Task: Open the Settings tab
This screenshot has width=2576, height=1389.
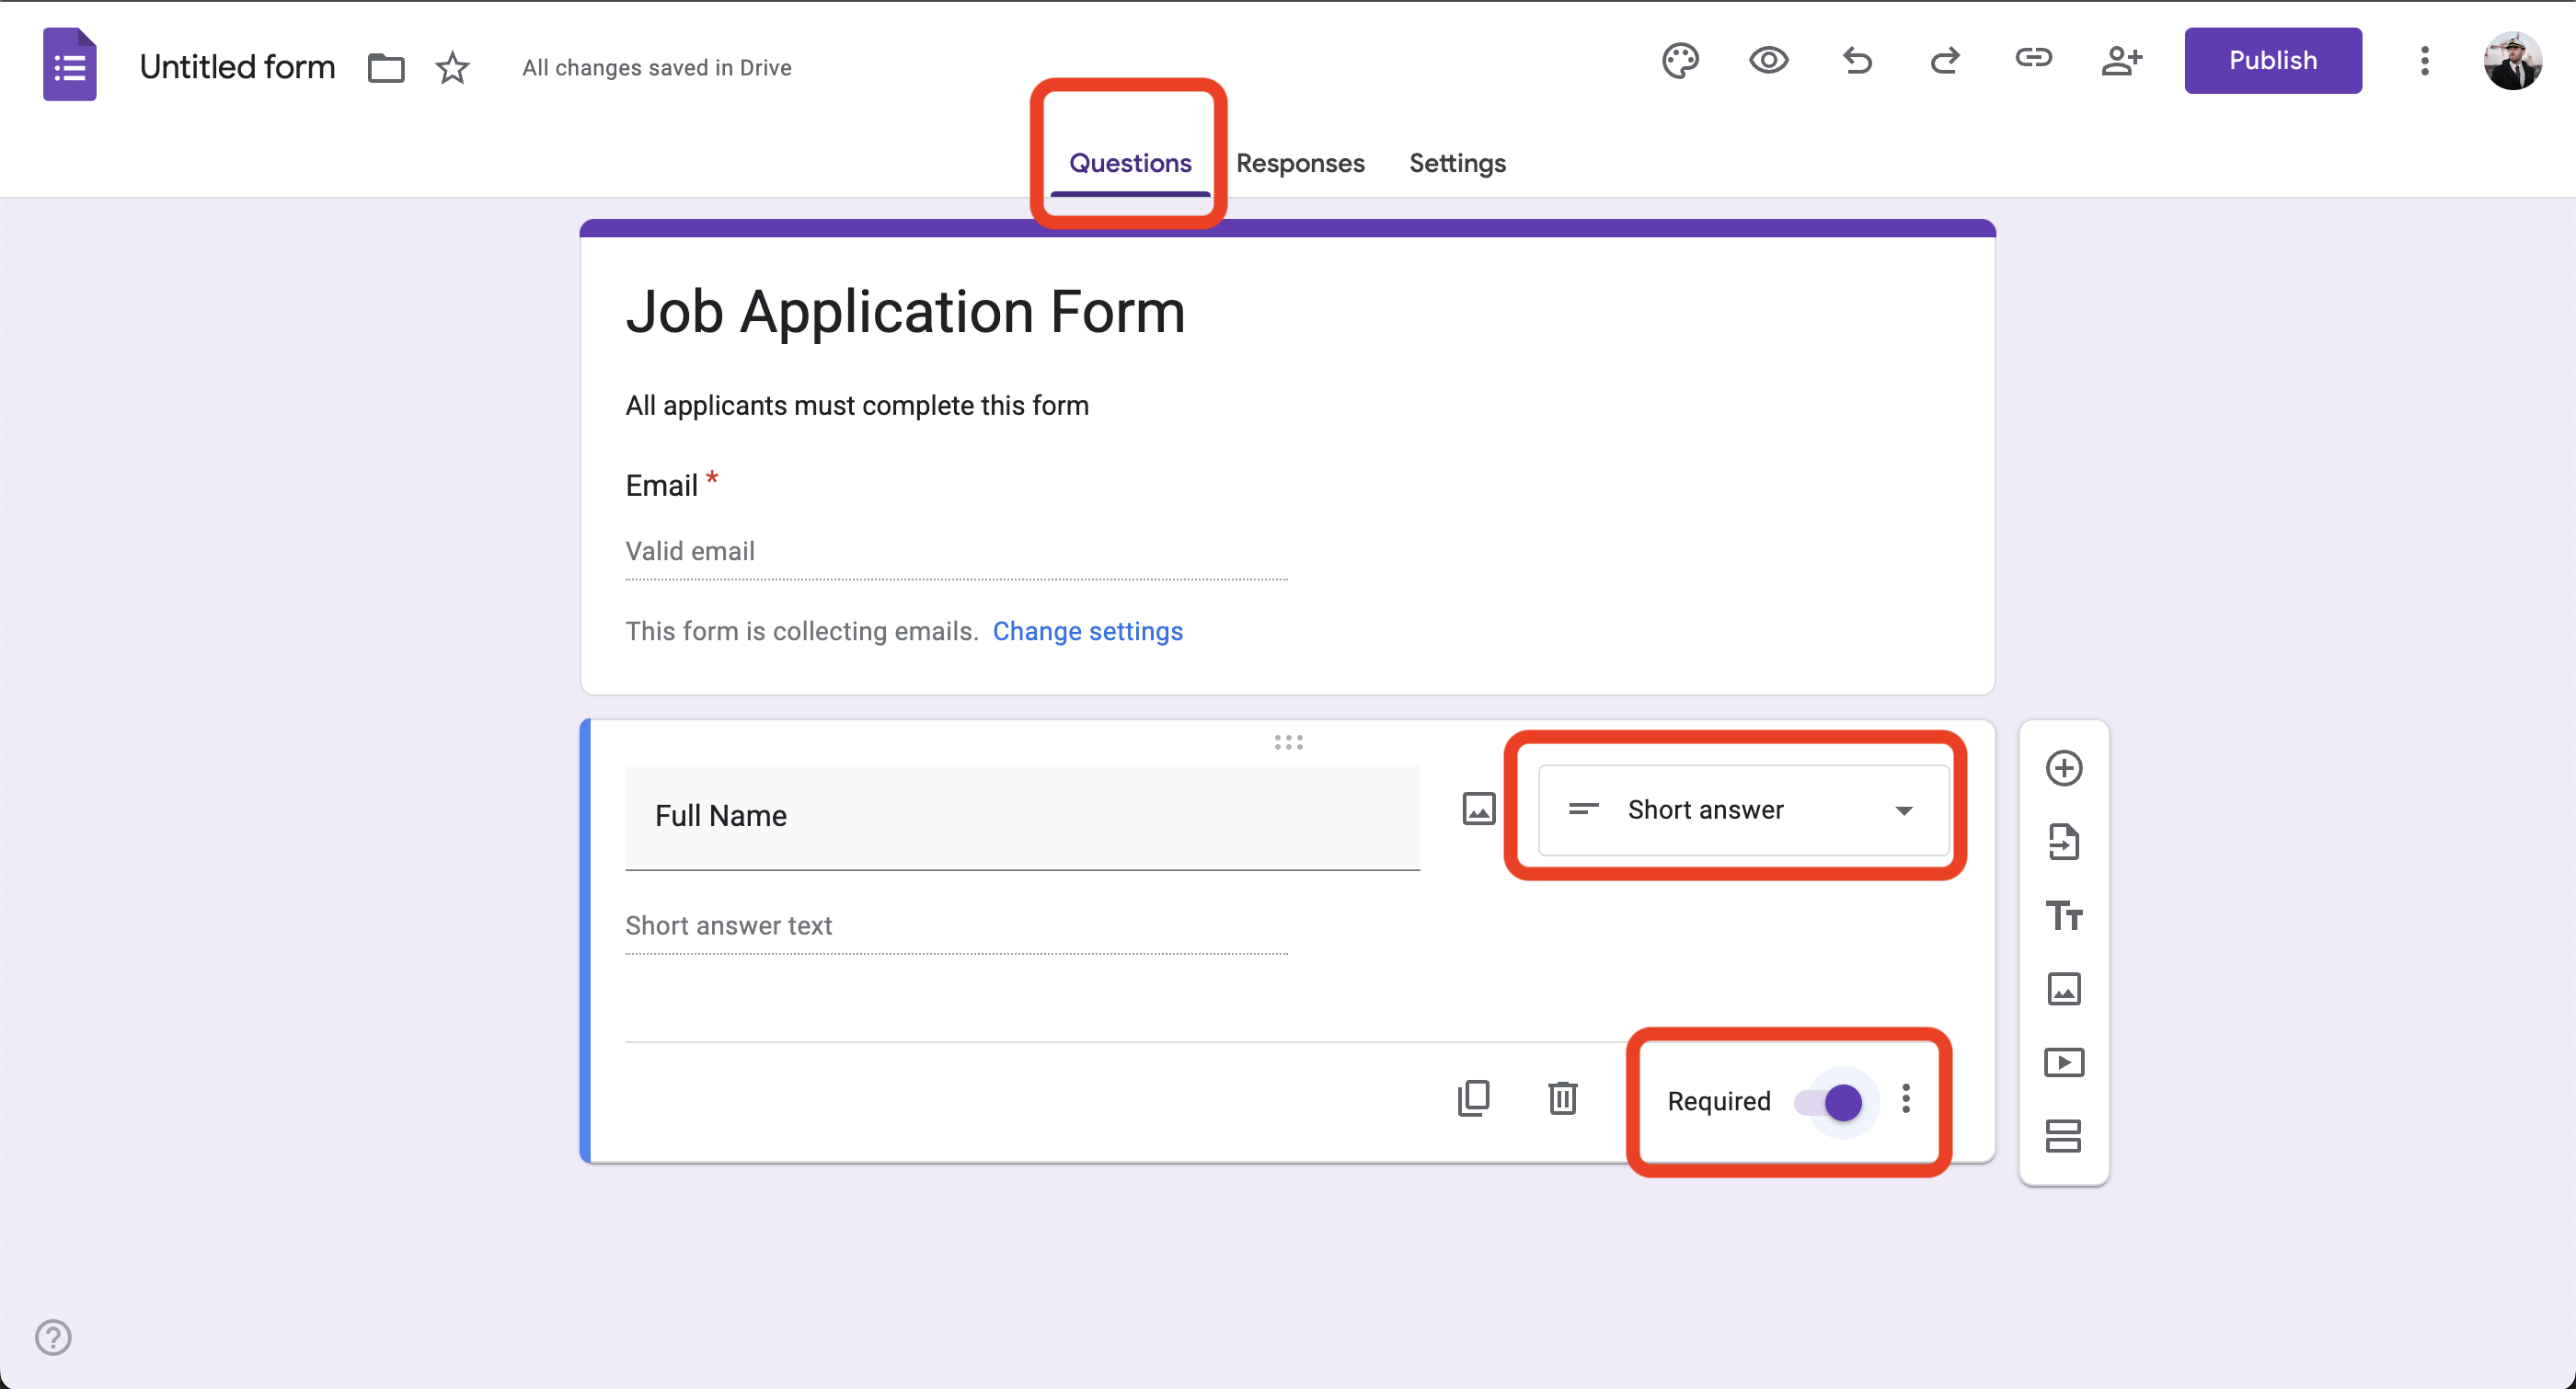Action: point(1457,163)
